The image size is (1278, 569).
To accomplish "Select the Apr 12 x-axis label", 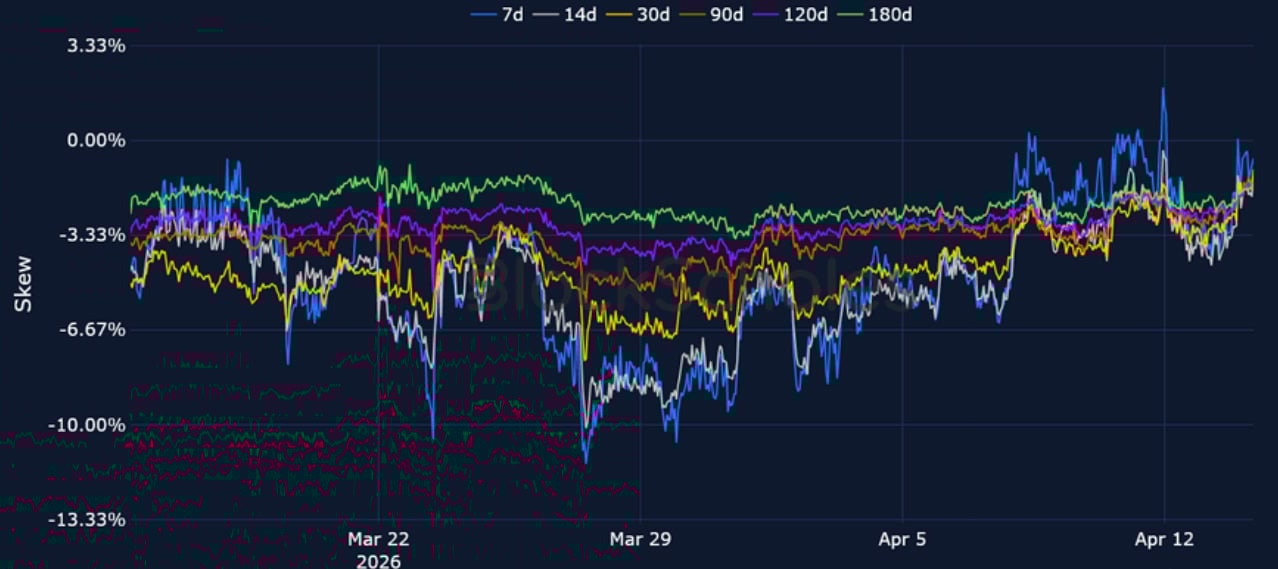I will pyautogui.click(x=1164, y=540).
